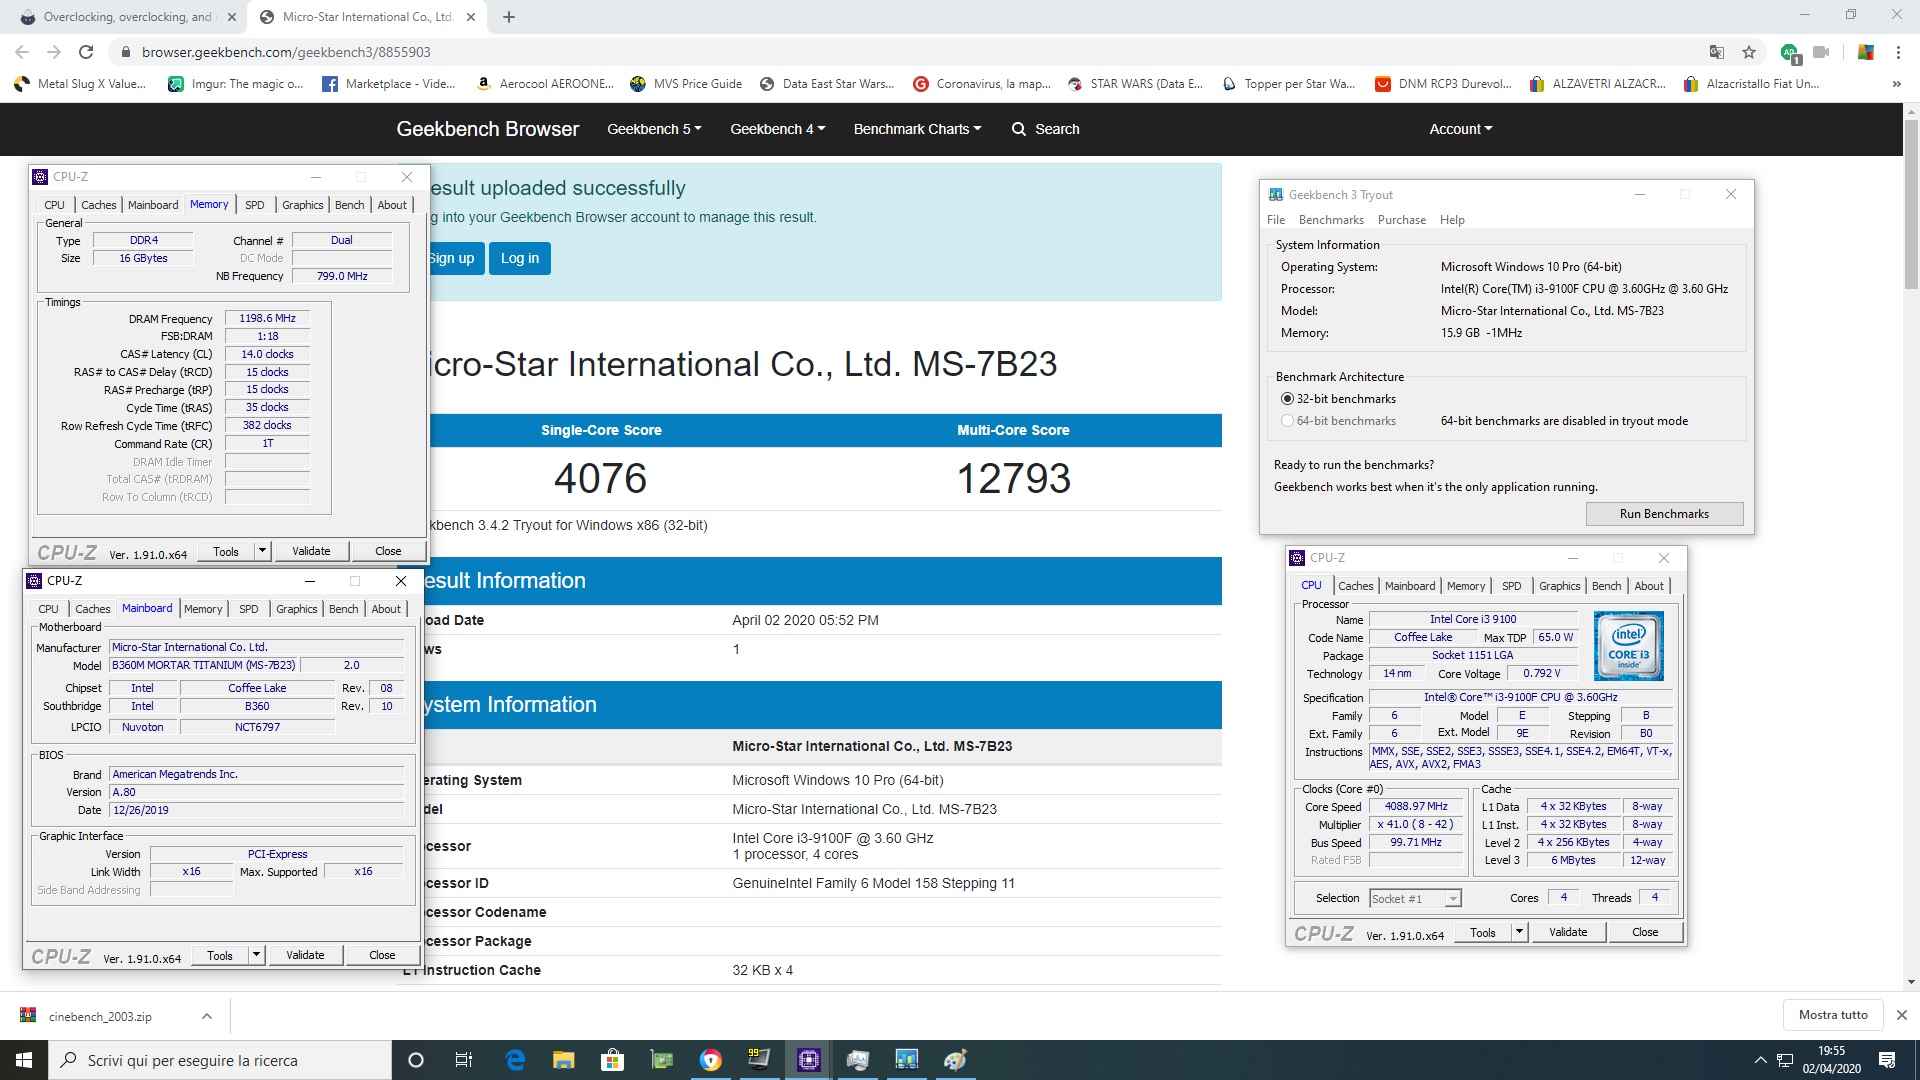The height and width of the screenshot is (1080, 1920).
Task: Show hidden bookmarks with double chevron
Action: [1897, 84]
